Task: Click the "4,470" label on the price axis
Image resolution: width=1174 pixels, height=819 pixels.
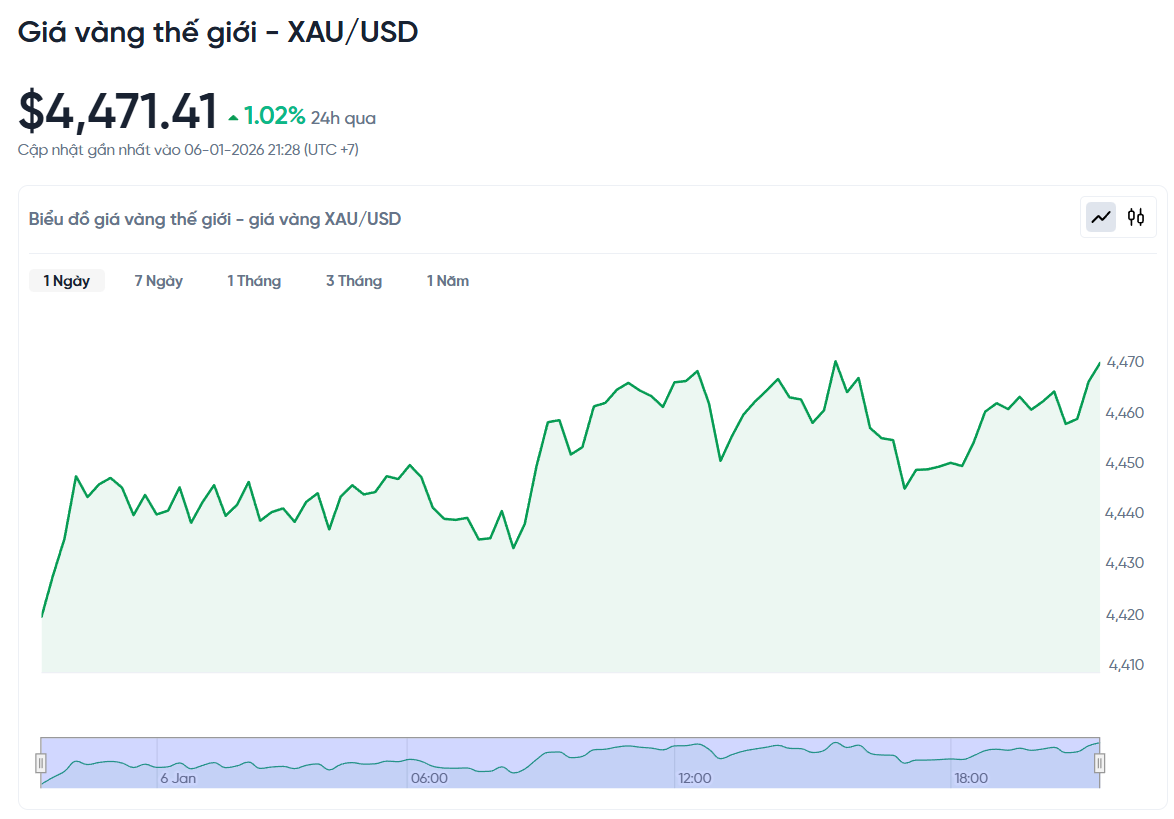Action: [1124, 364]
